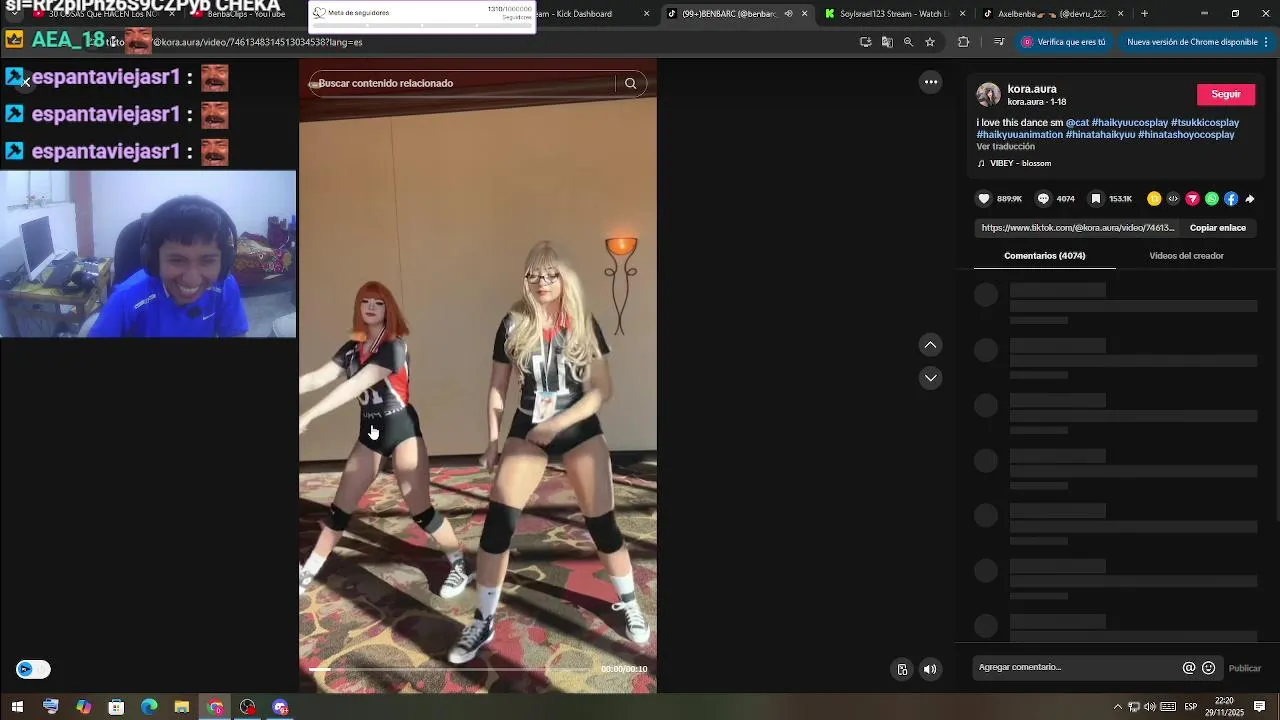Click the Copiar enlace button

(x=1217, y=228)
